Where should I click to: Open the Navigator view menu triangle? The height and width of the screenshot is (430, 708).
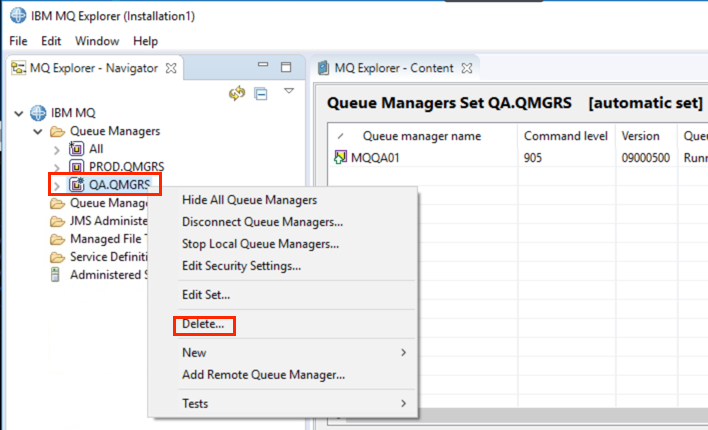(x=289, y=91)
